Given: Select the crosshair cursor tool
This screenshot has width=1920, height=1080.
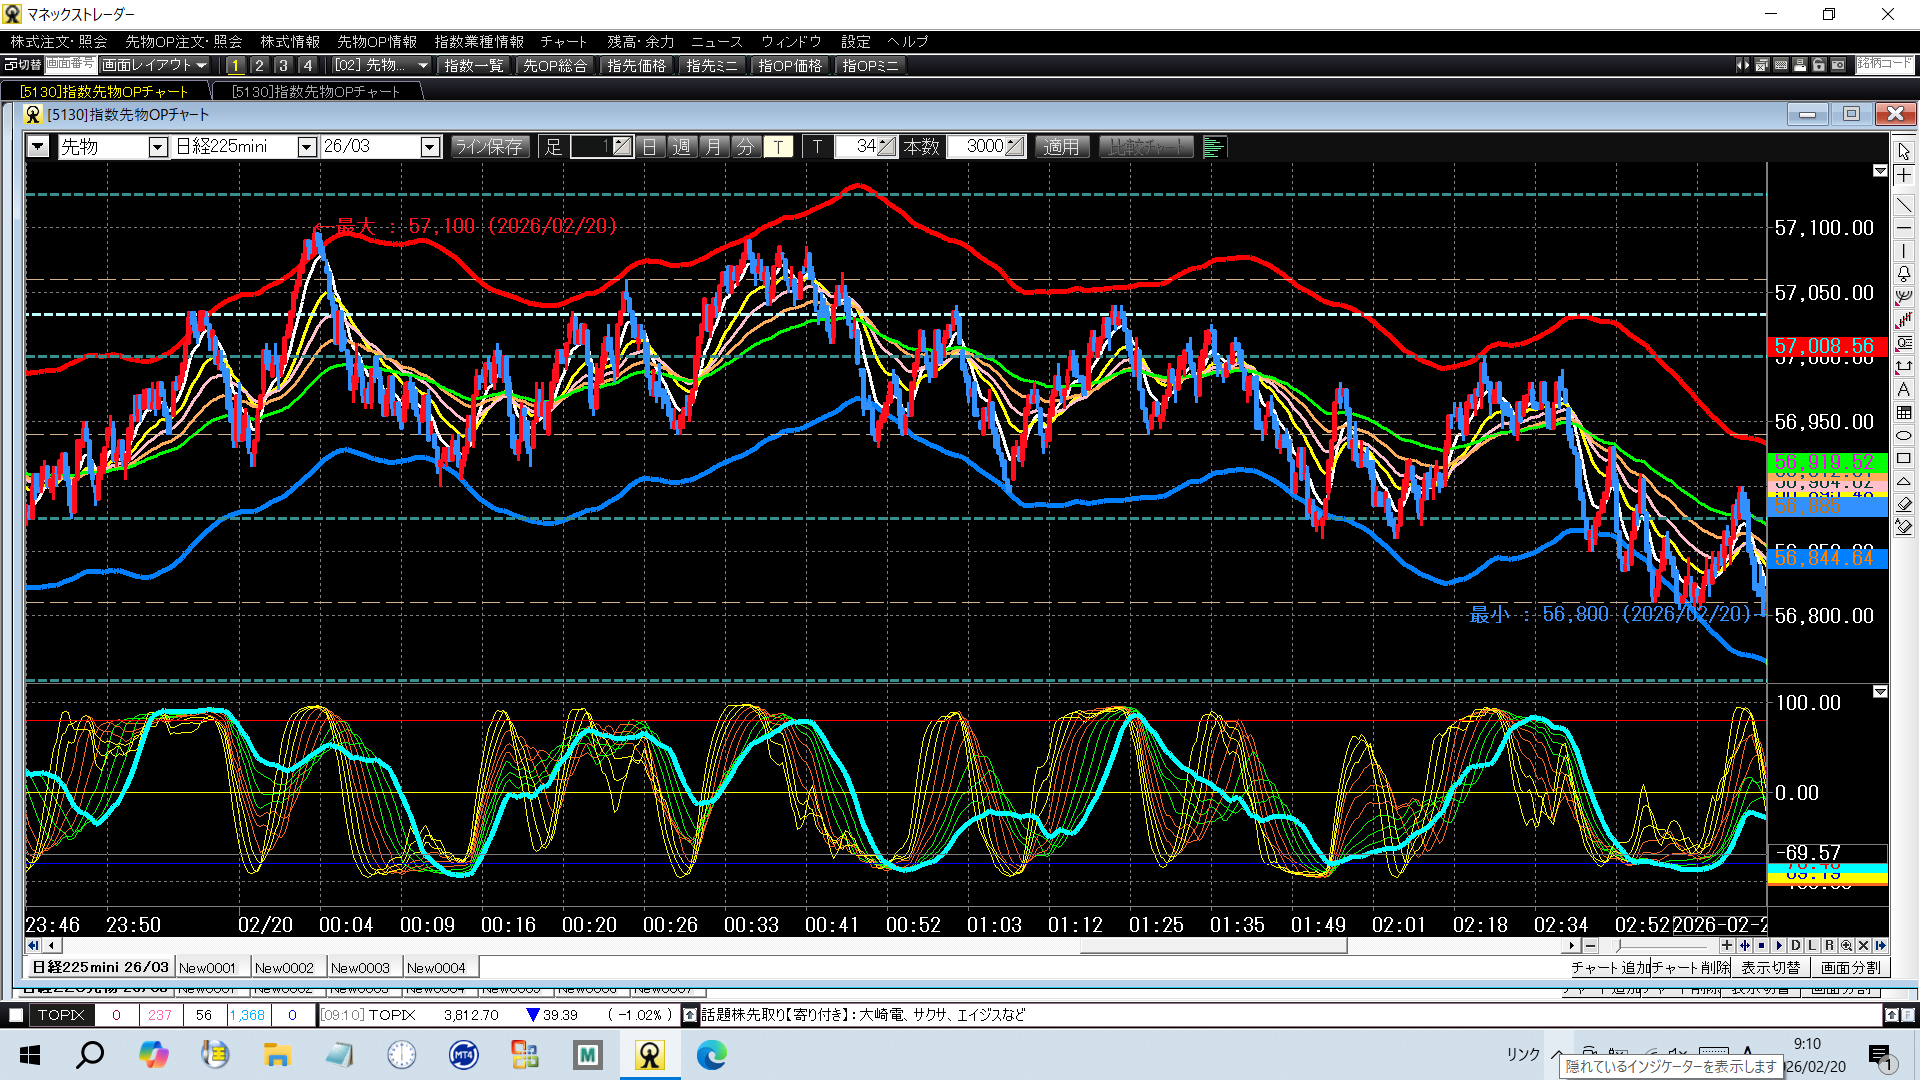Looking at the screenshot, I should (1903, 175).
